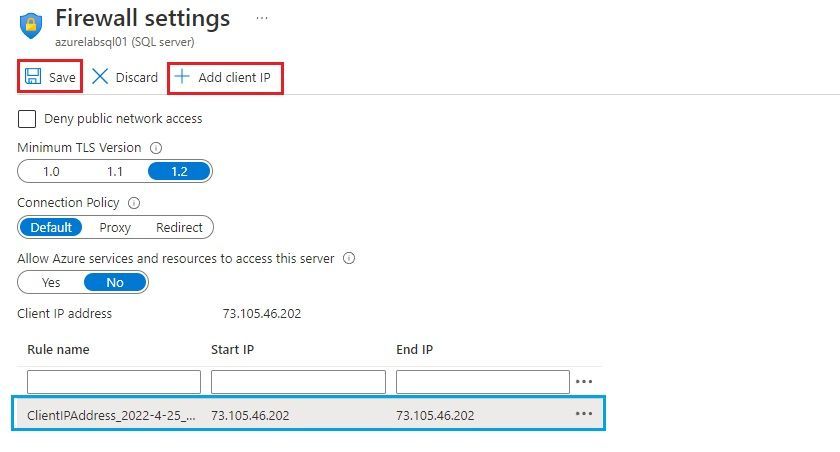Click the Save disk icon

33,77
